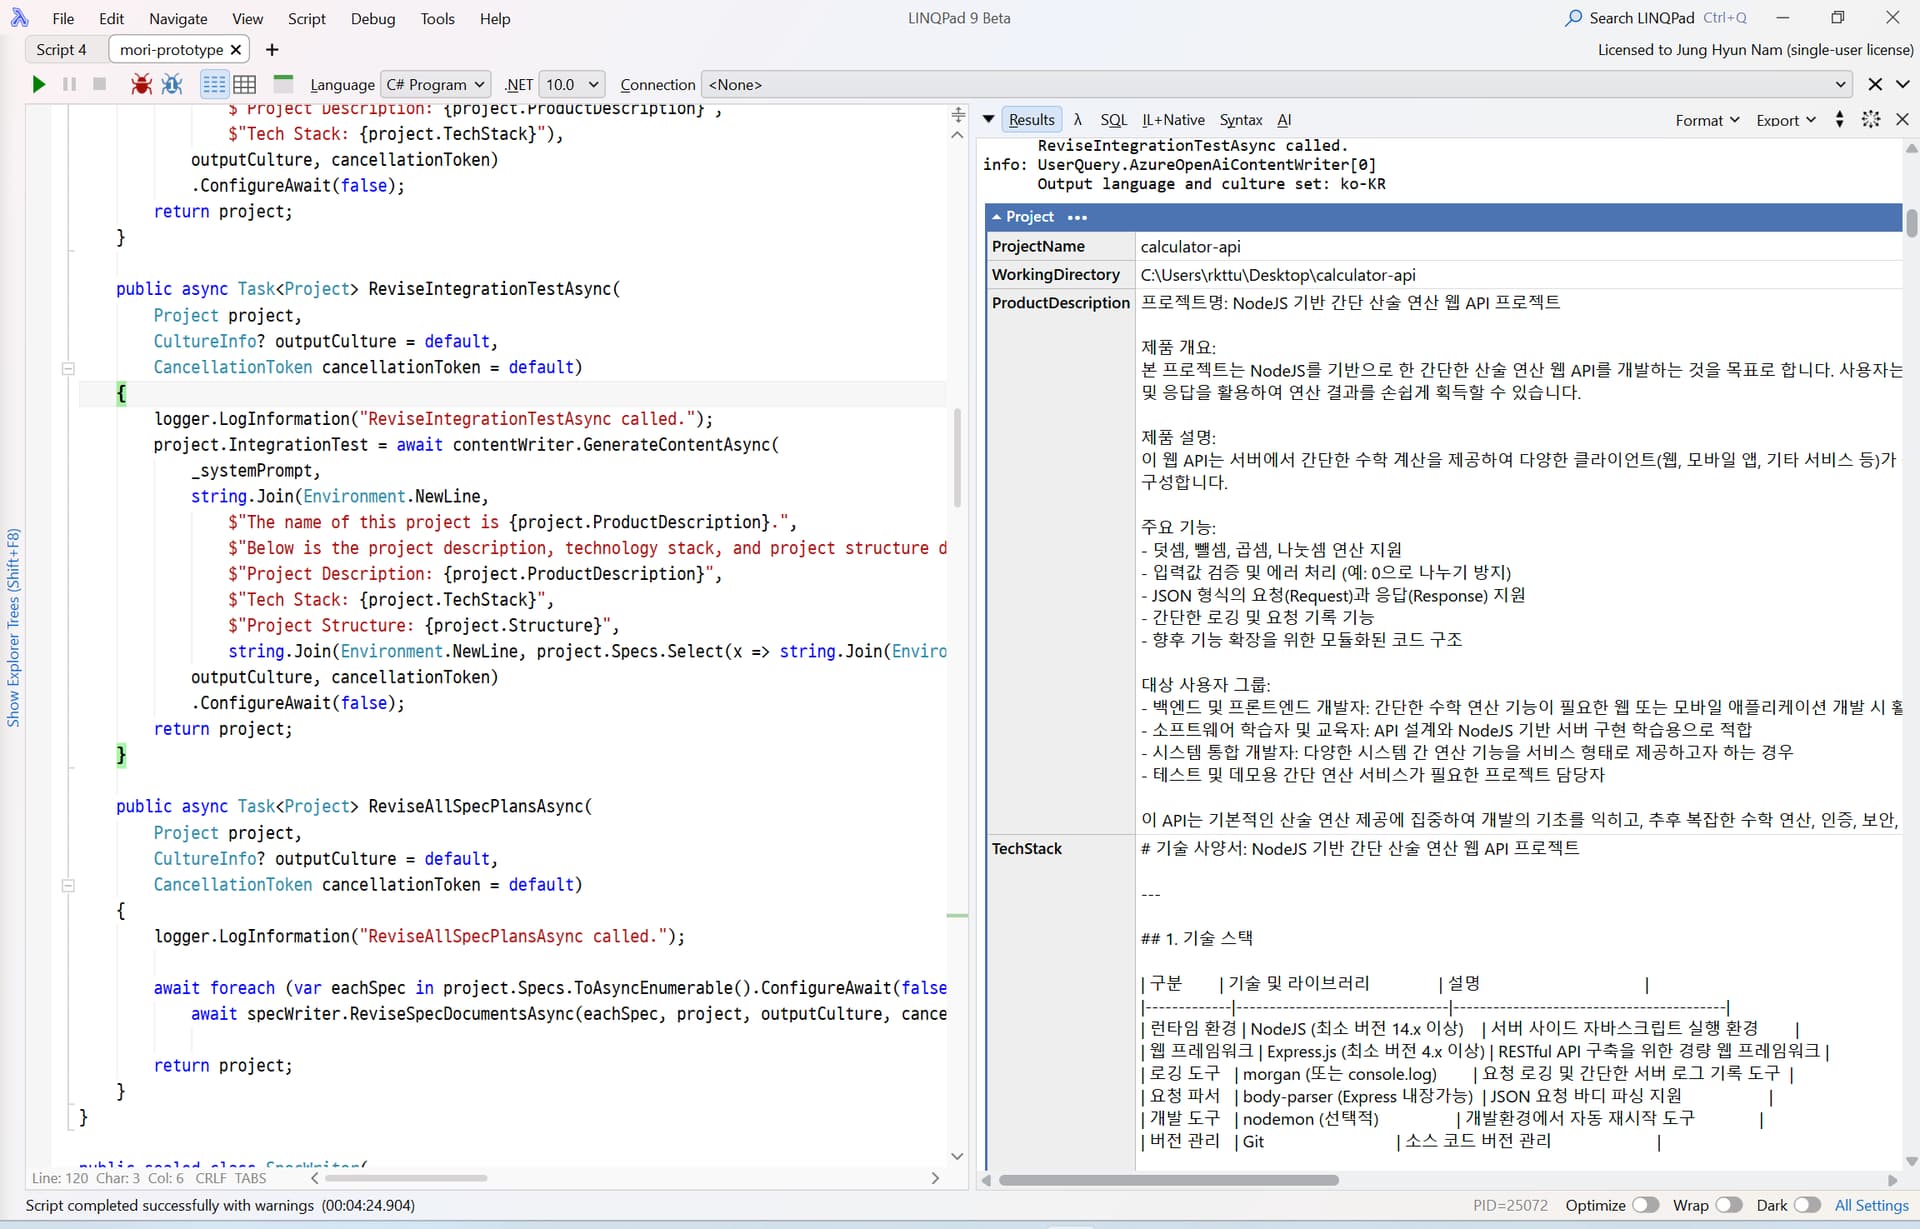Add a new query tab with plus
This screenshot has height=1229, width=1920.
(272, 49)
